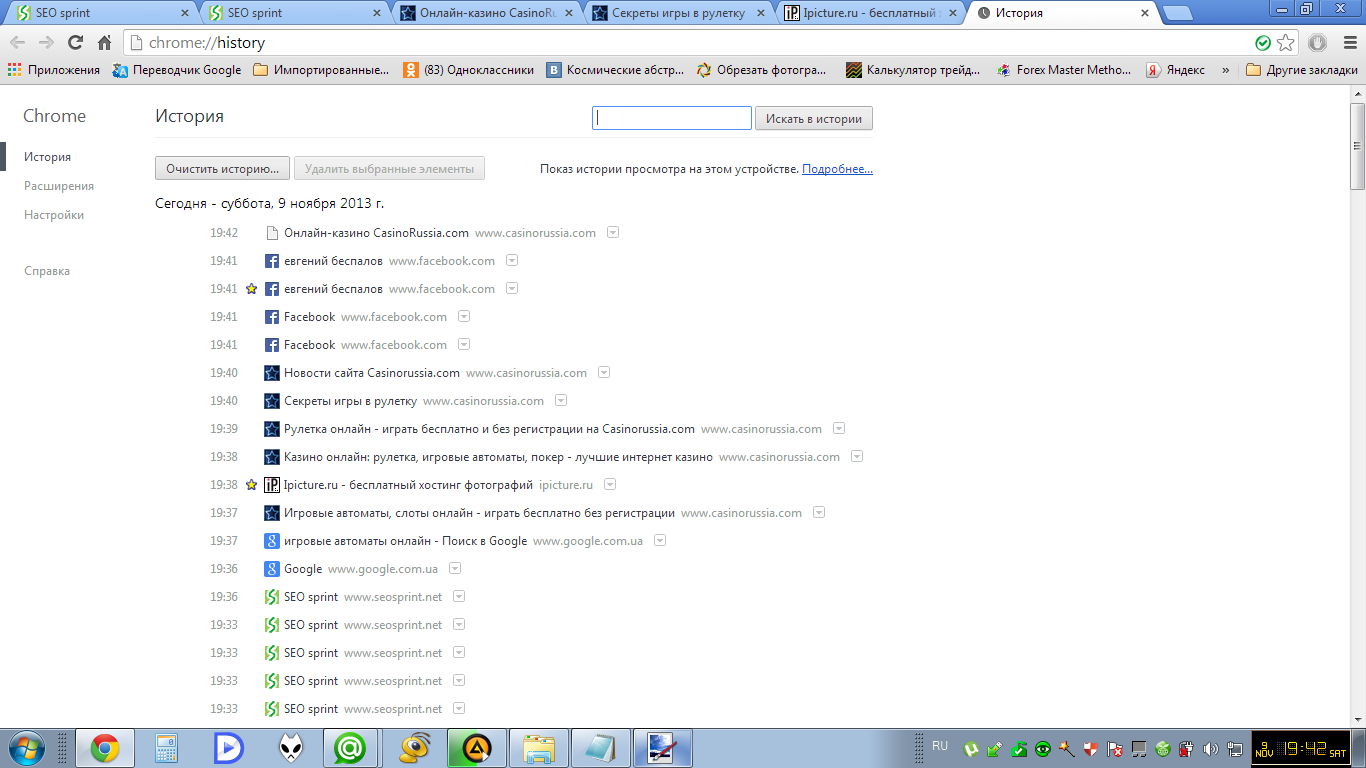Open the Calculator taskbar icon
The width and height of the screenshot is (1366, 768).
click(x=166, y=748)
